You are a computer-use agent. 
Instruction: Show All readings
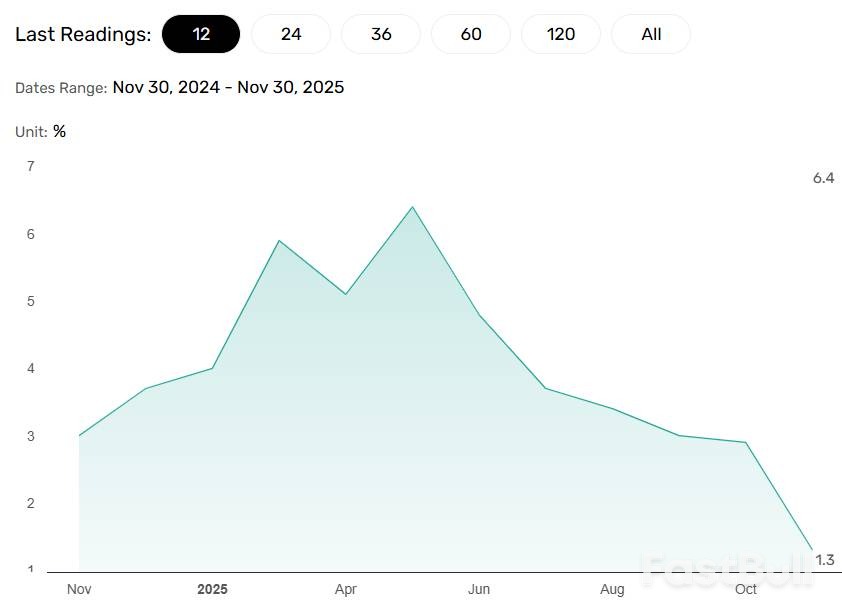(651, 34)
